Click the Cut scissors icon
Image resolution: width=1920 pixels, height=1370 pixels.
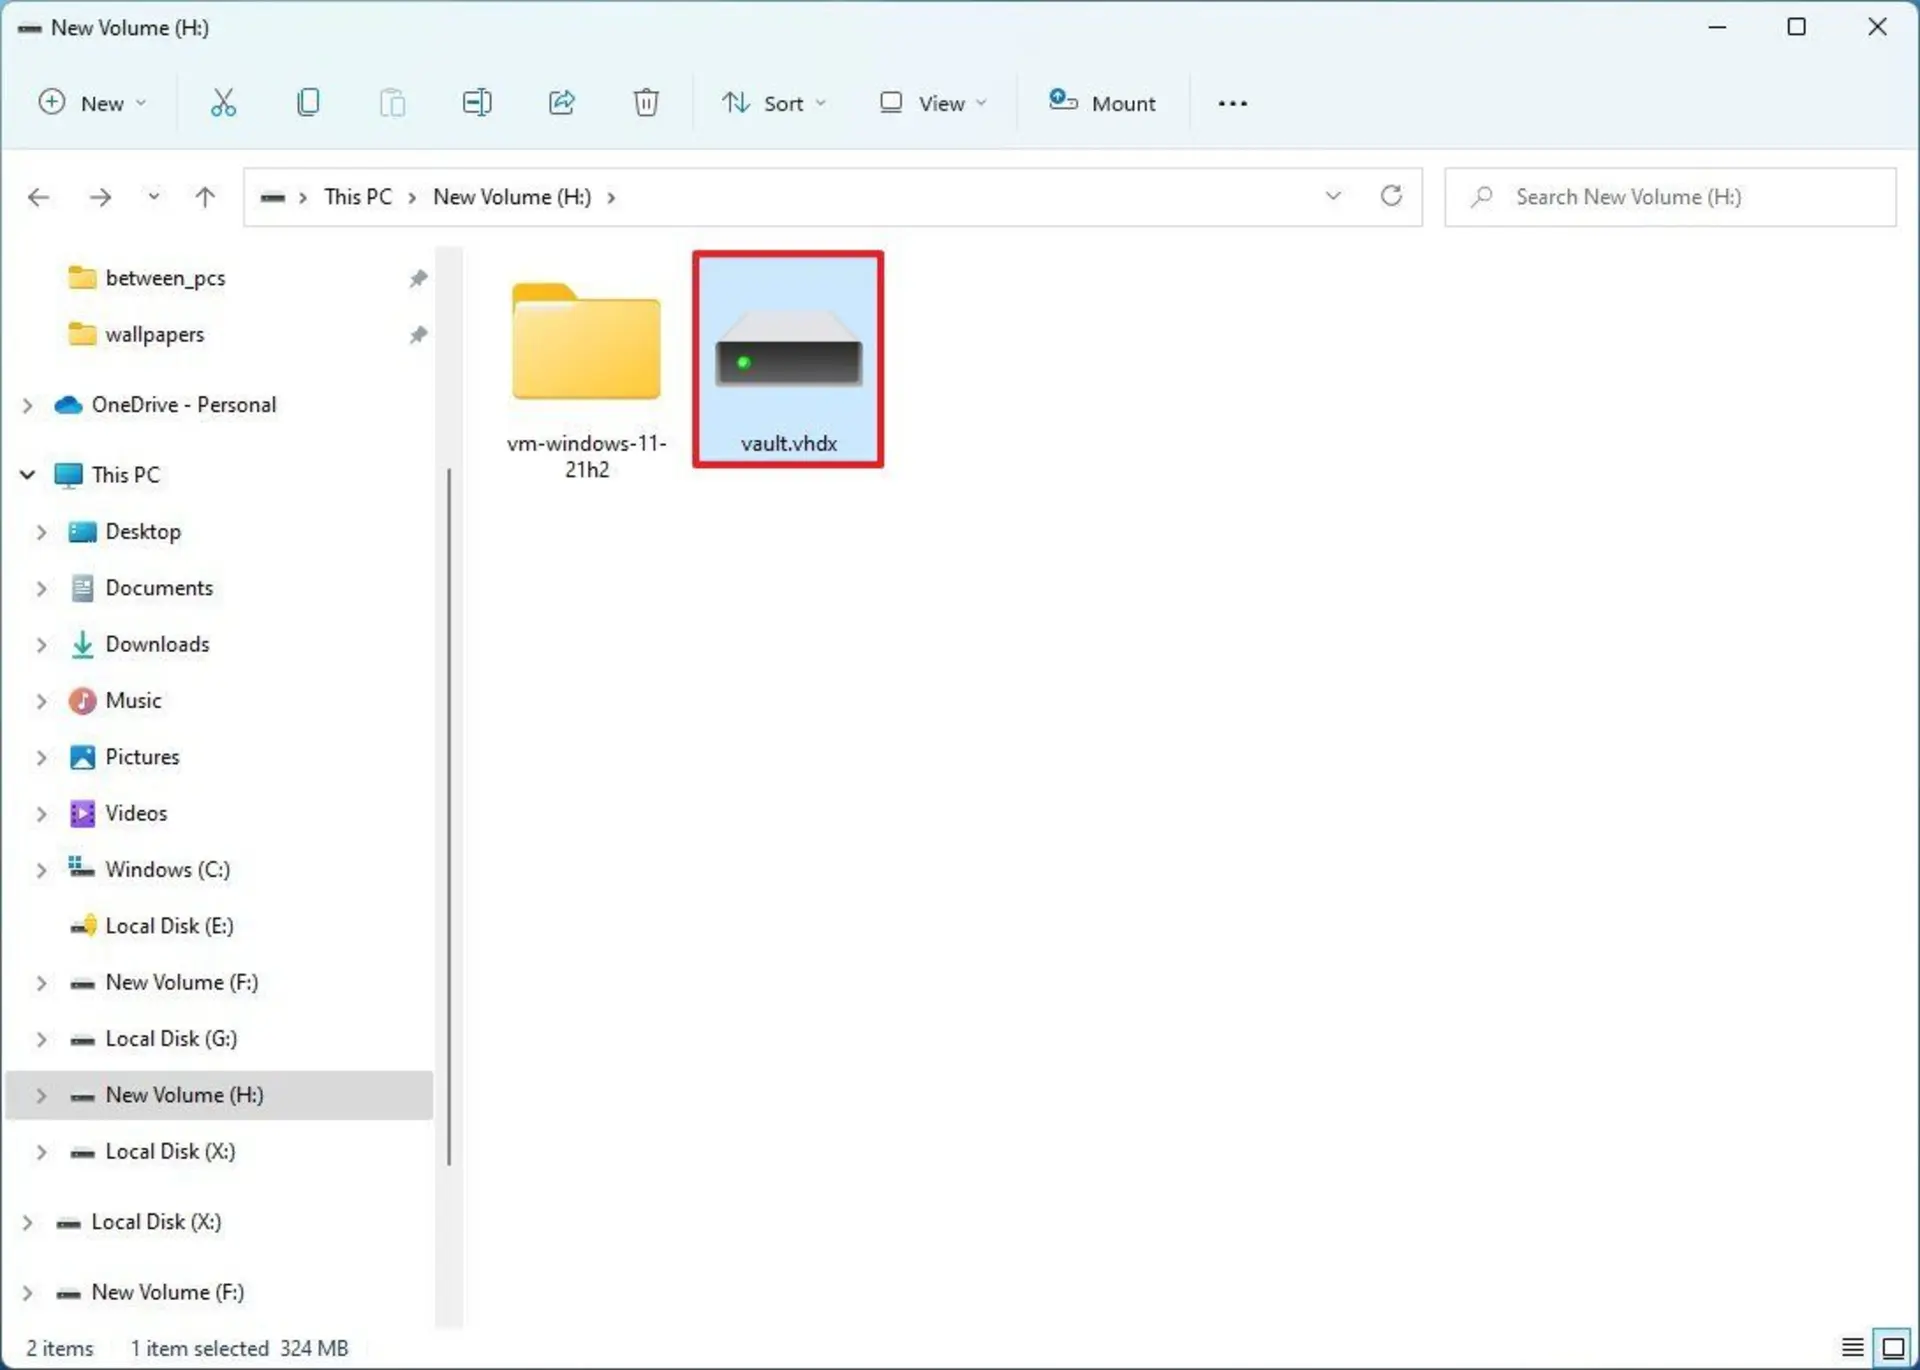click(223, 103)
